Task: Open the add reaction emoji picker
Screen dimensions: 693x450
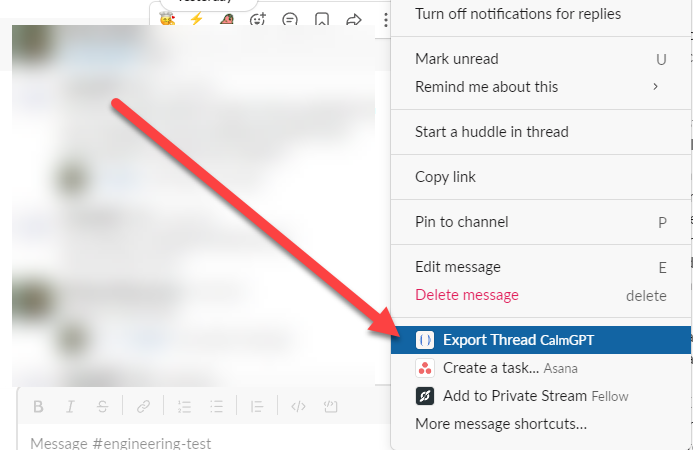Action: (258, 19)
